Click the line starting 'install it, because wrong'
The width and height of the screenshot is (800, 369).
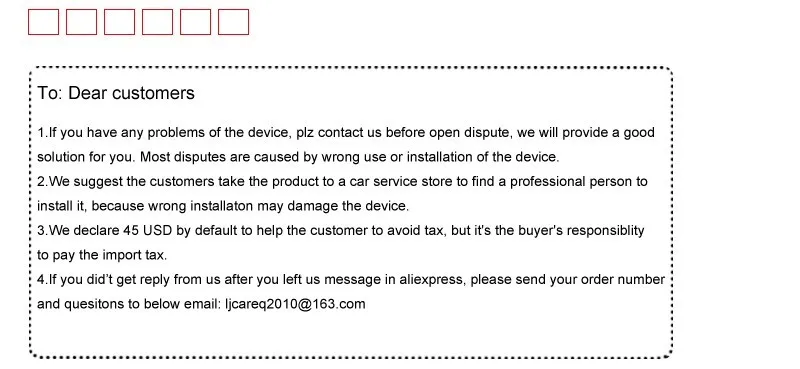click(223, 206)
